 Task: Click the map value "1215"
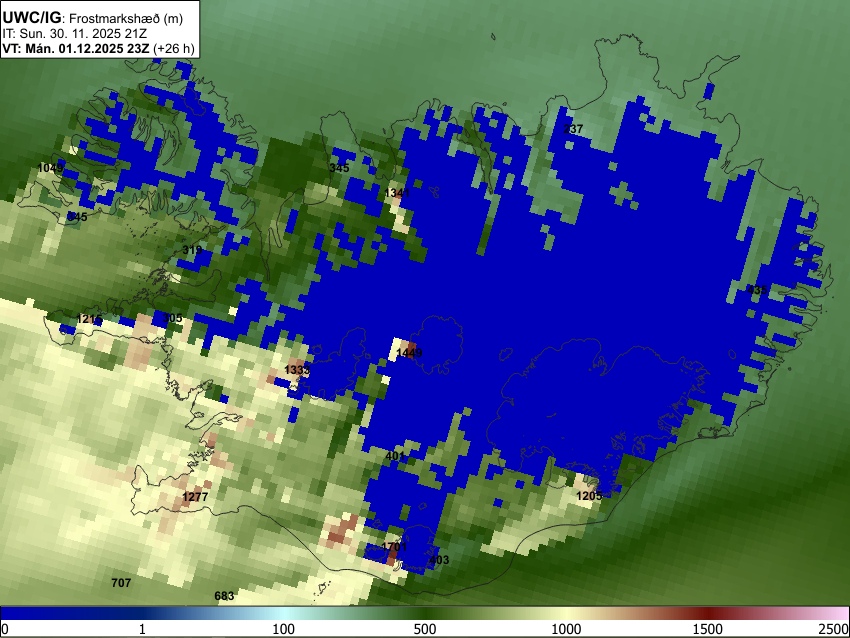coord(89,319)
